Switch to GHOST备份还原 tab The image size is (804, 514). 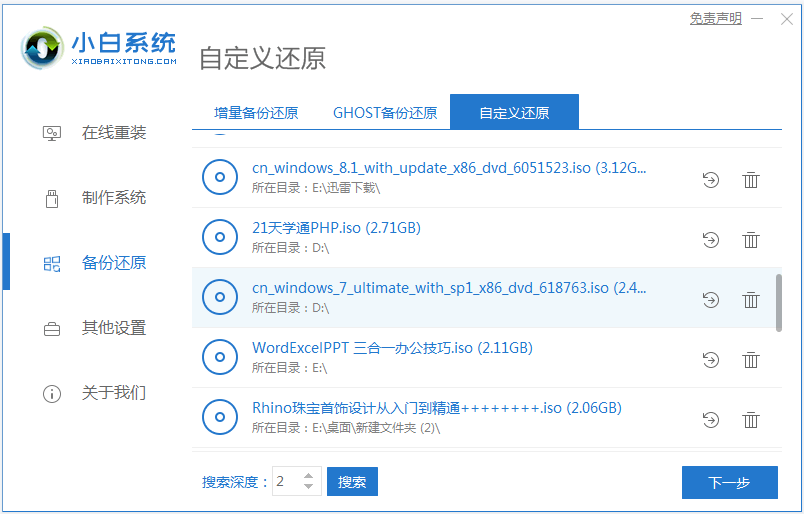385,113
